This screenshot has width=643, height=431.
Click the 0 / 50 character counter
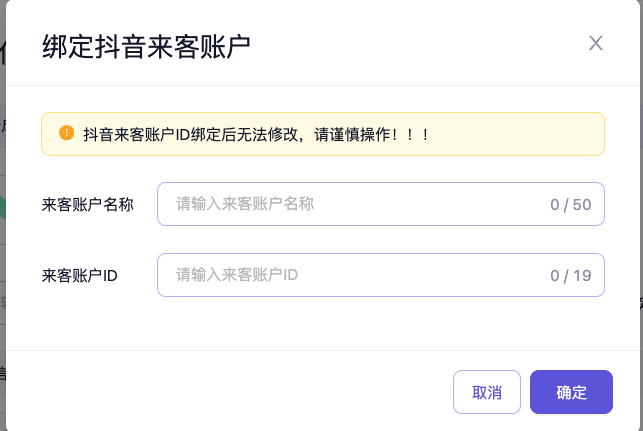click(x=571, y=205)
